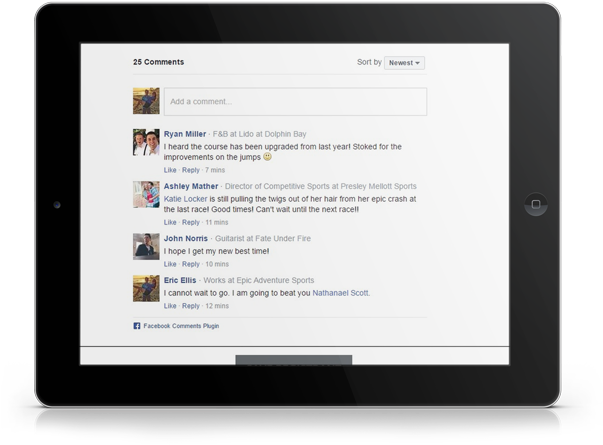Click John Norris's avatar thumbnail
Image resolution: width=603 pixels, height=445 pixels.
(x=146, y=246)
